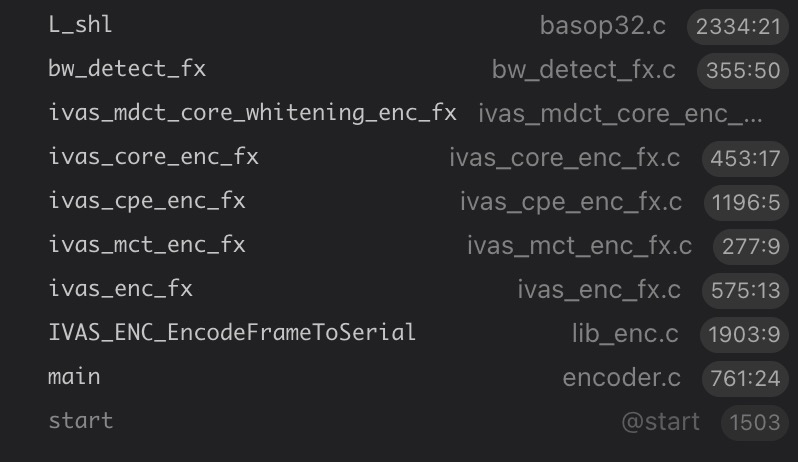Select the dimmed start frame
The image size is (798, 462).
point(80,421)
